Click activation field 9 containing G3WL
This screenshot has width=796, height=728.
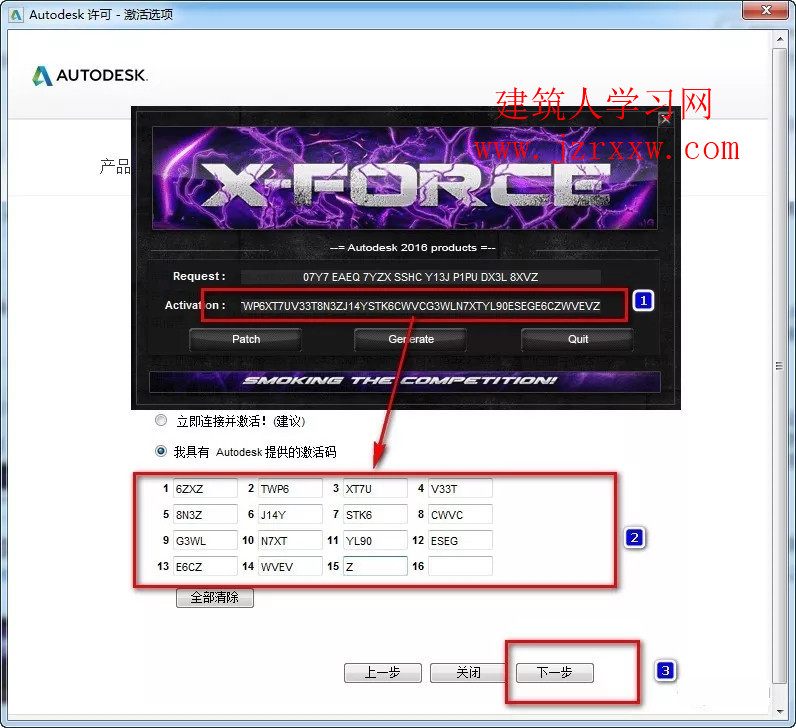(205, 540)
